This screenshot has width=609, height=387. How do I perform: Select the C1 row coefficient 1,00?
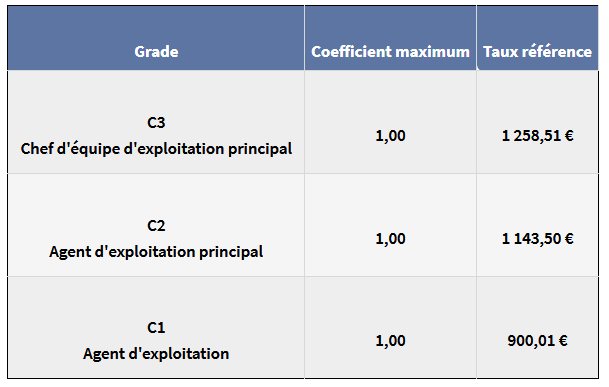390,341
